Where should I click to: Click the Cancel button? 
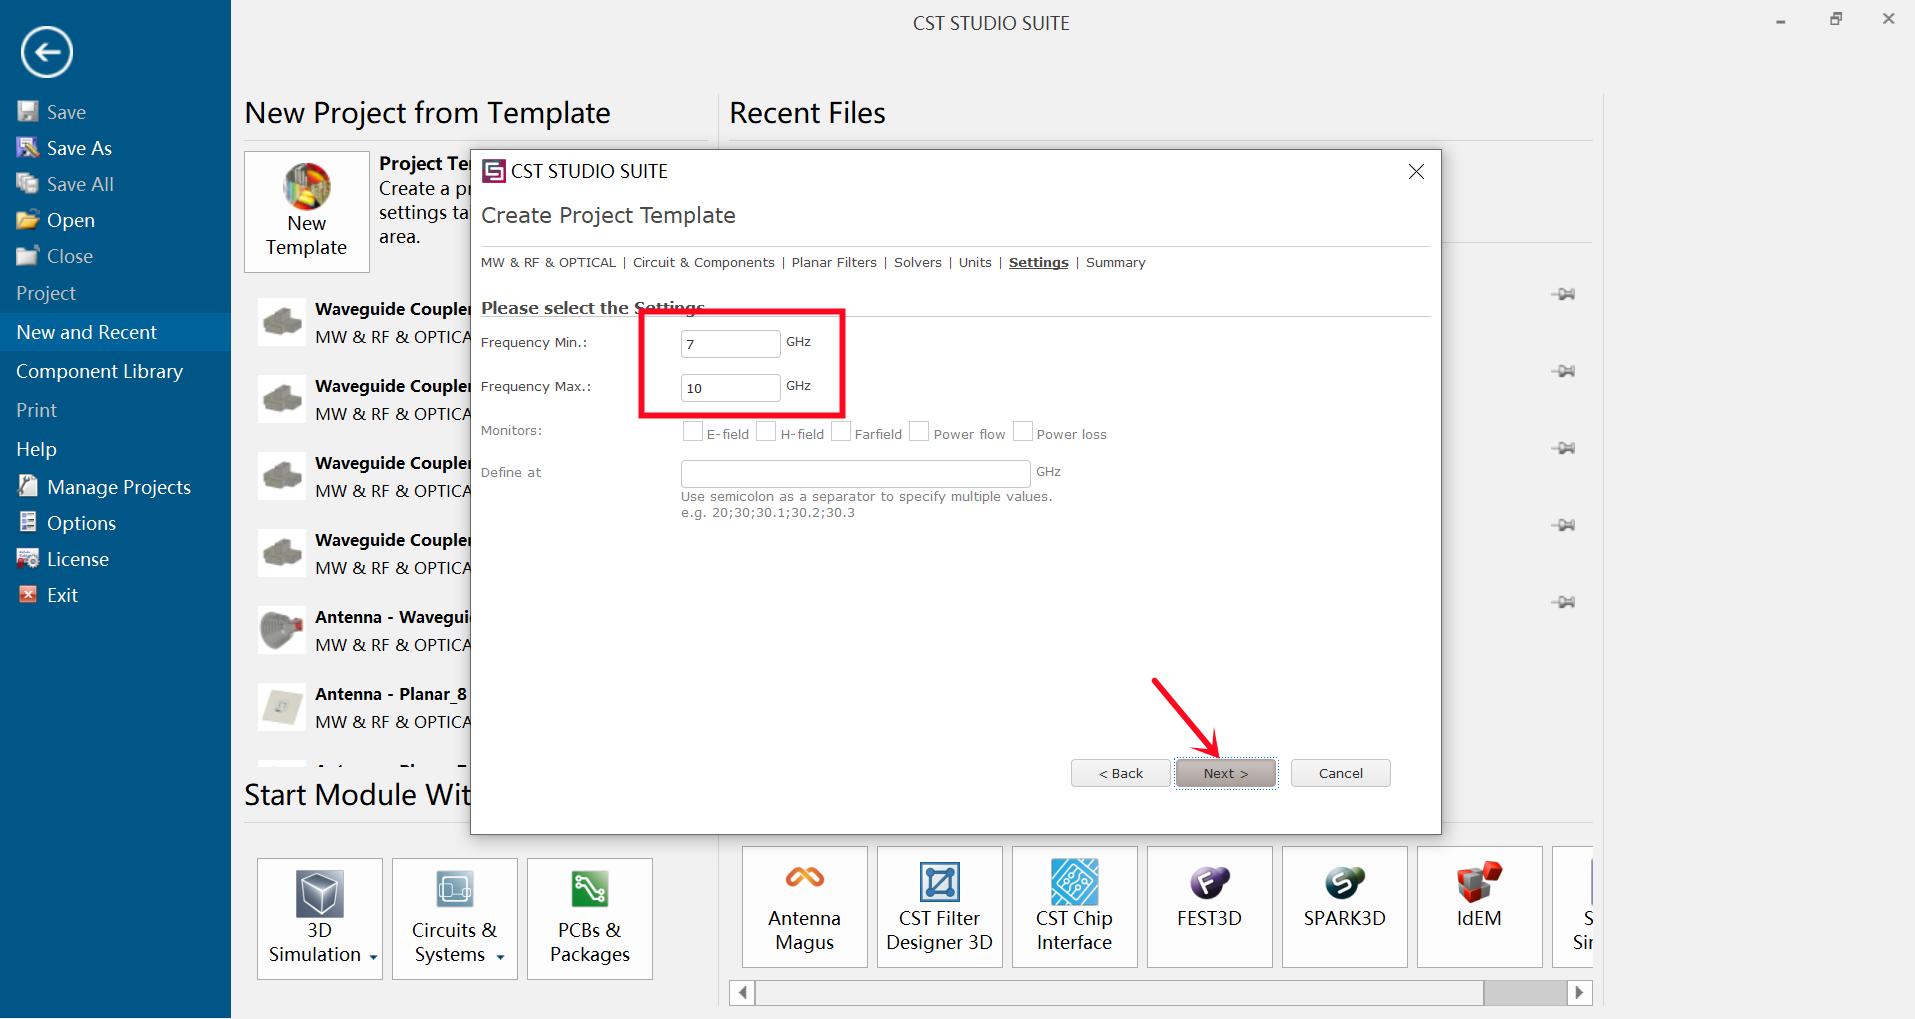[1341, 773]
